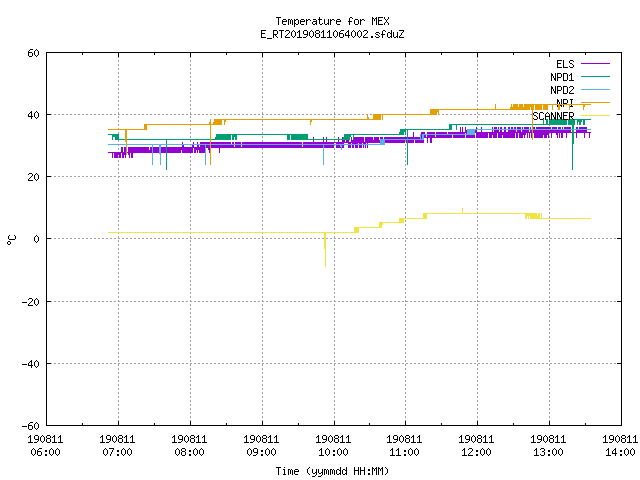Click the NPI legend label
The image size is (640, 480).
565,103
